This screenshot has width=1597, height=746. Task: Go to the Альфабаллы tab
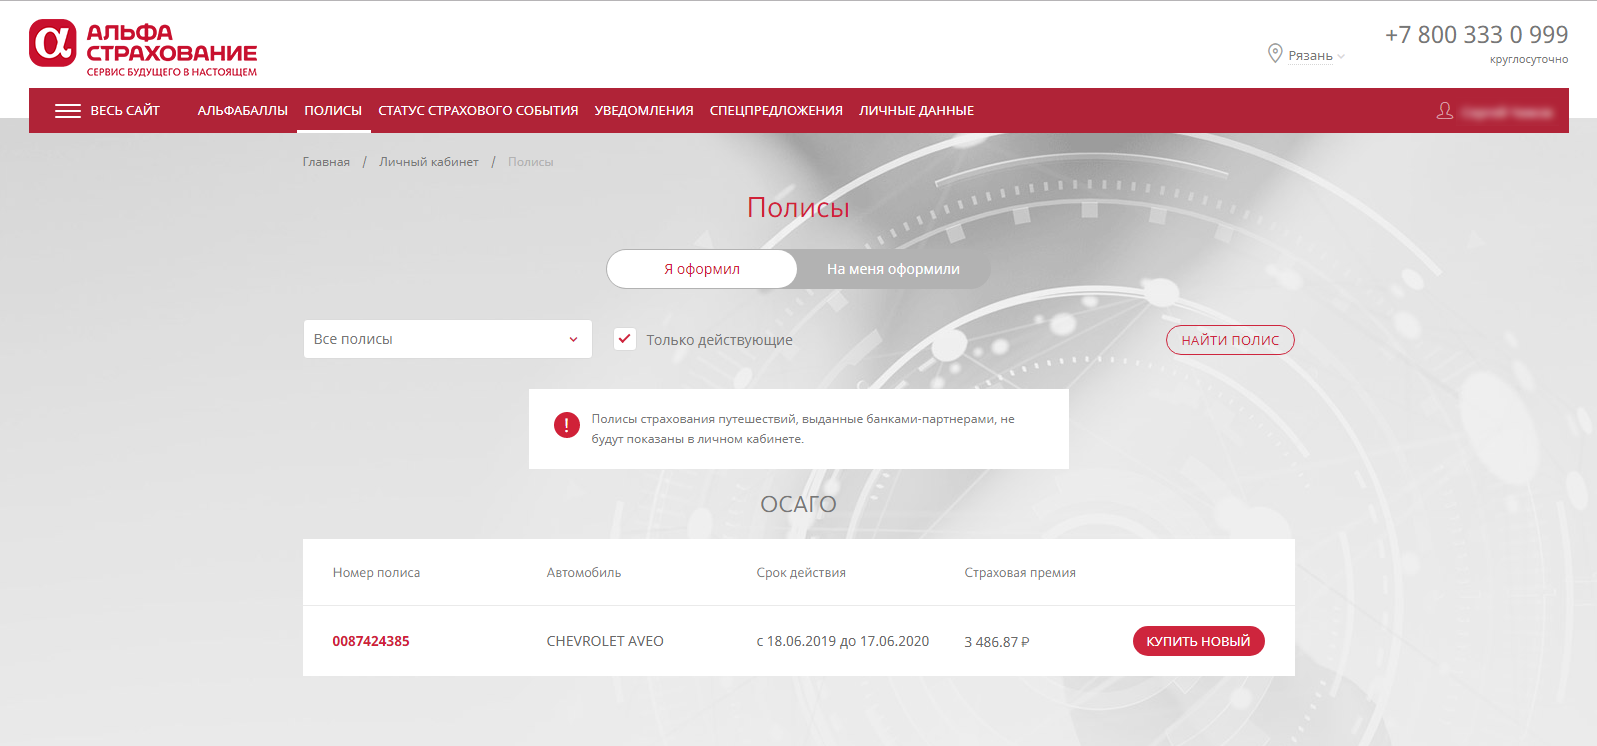click(243, 111)
